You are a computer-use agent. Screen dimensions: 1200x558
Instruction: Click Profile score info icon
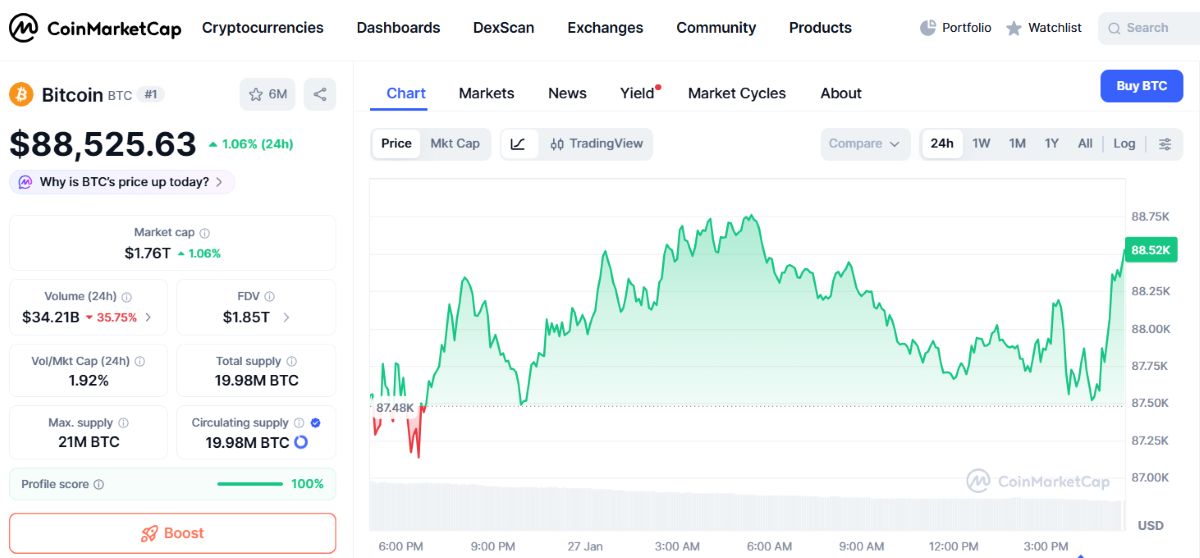(x=99, y=485)
